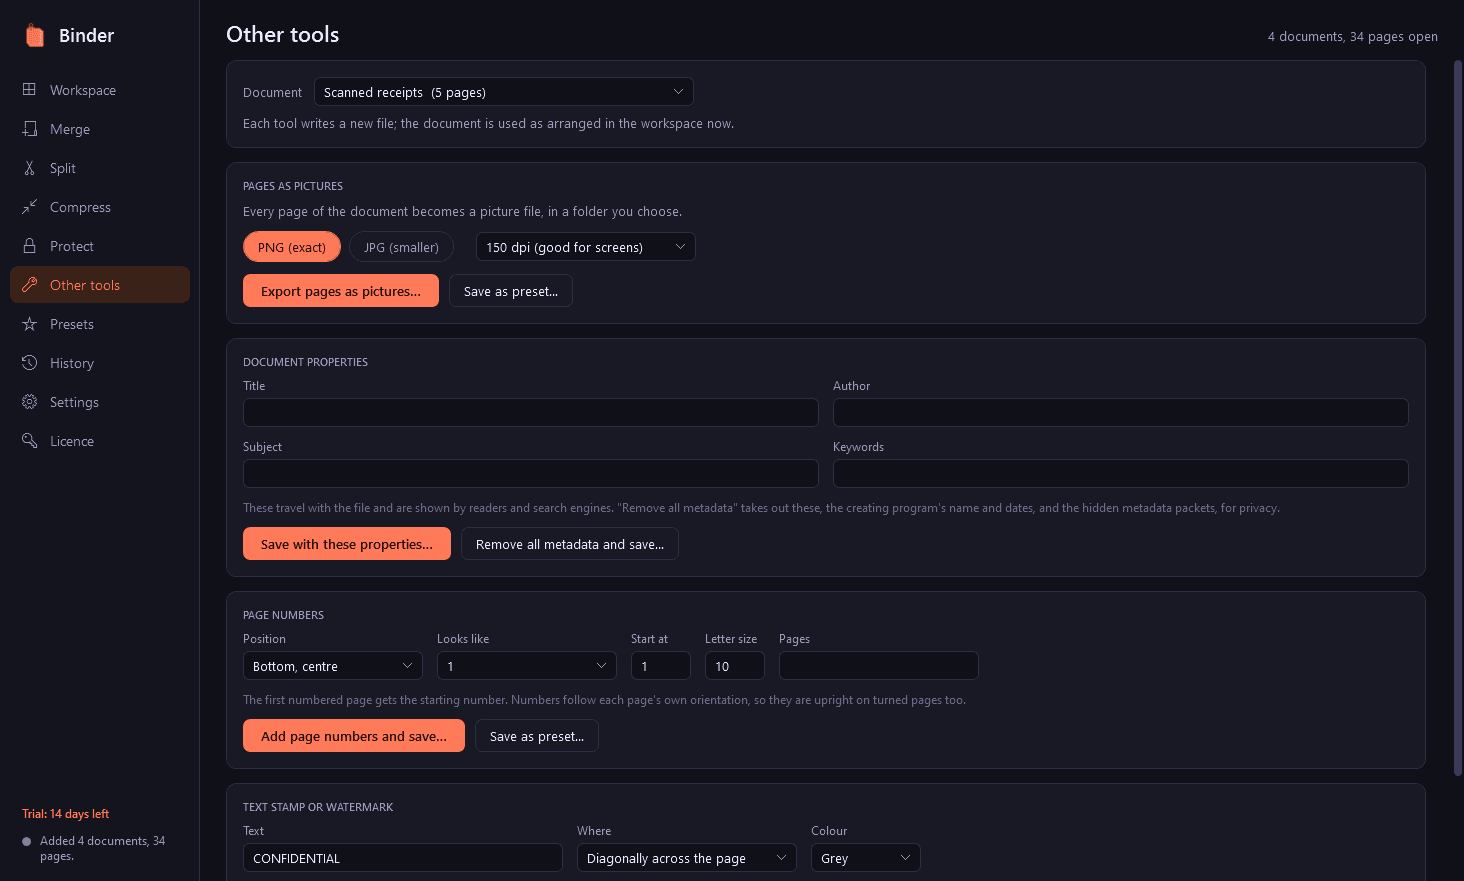Viewport: 1464px width, 881px height.
Task: Click Remove all metadata and save
Action: (570, 544)
